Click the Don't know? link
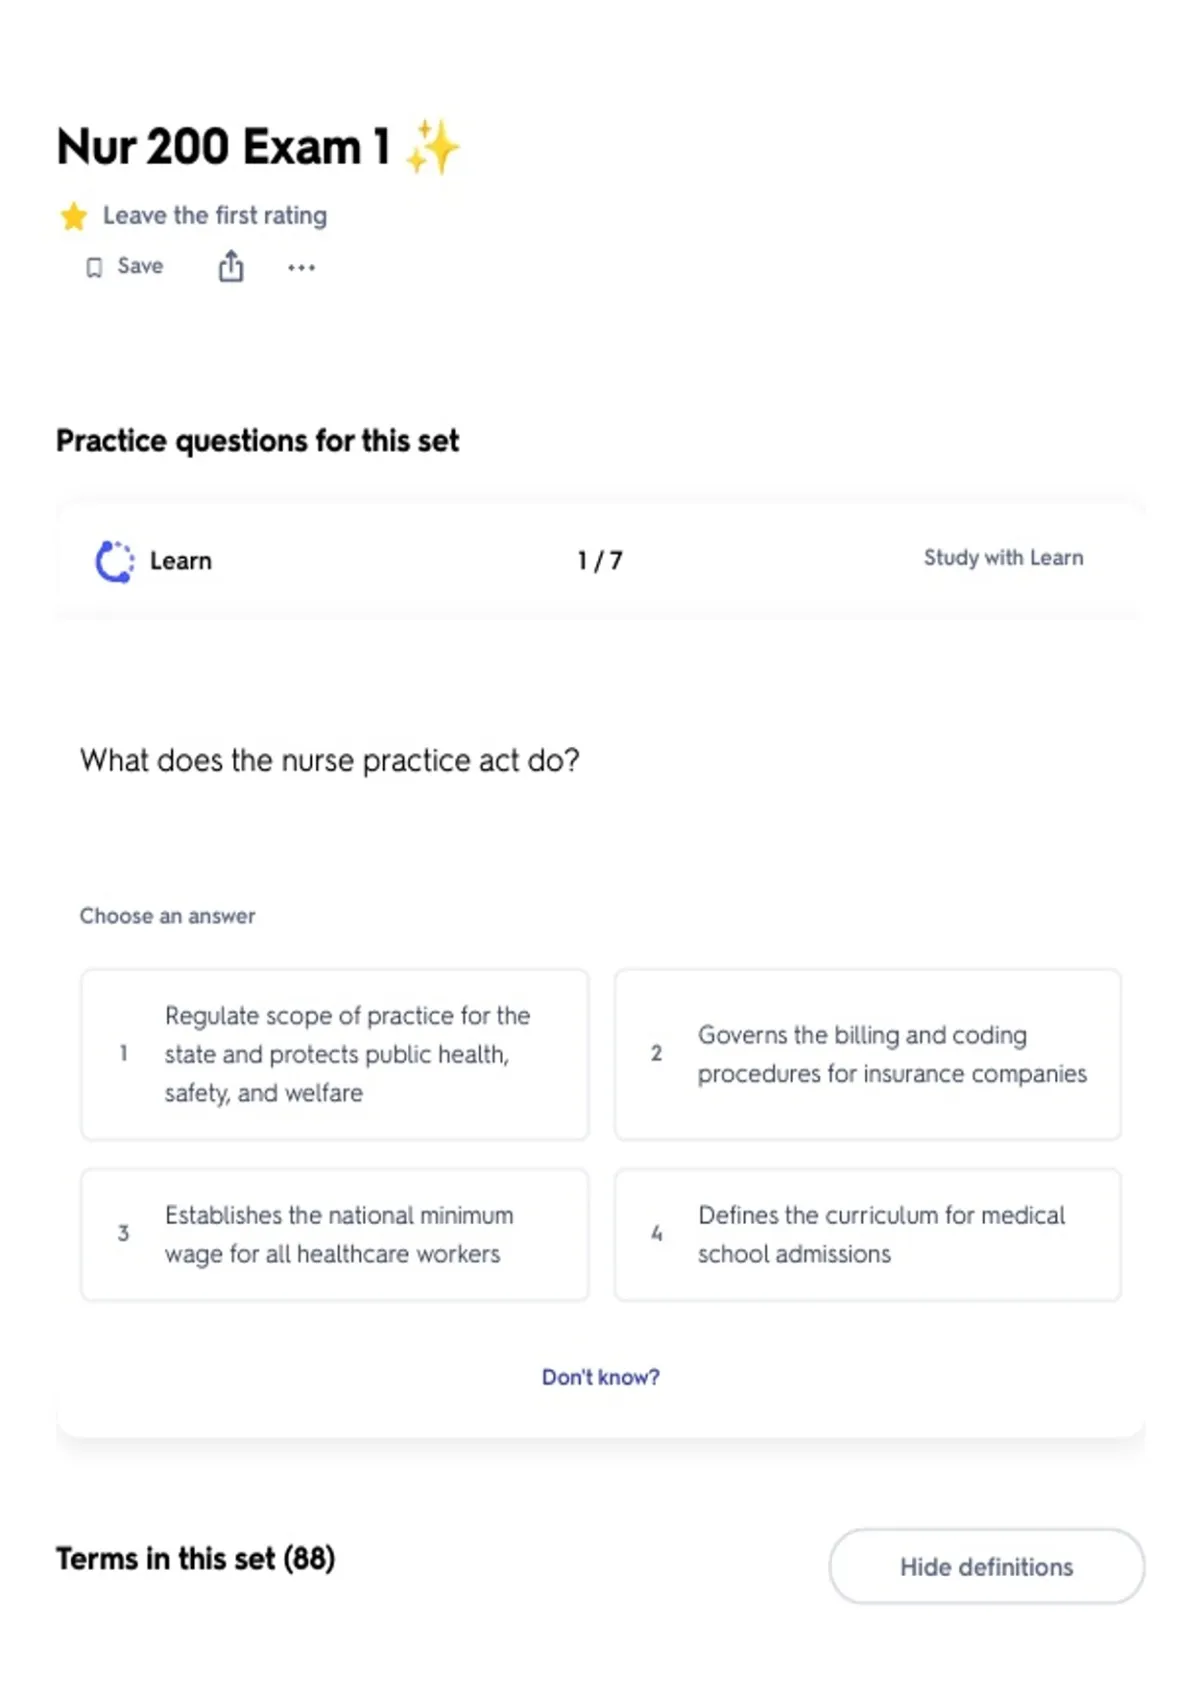Screen dimensions: 1200x1700 601,1377
